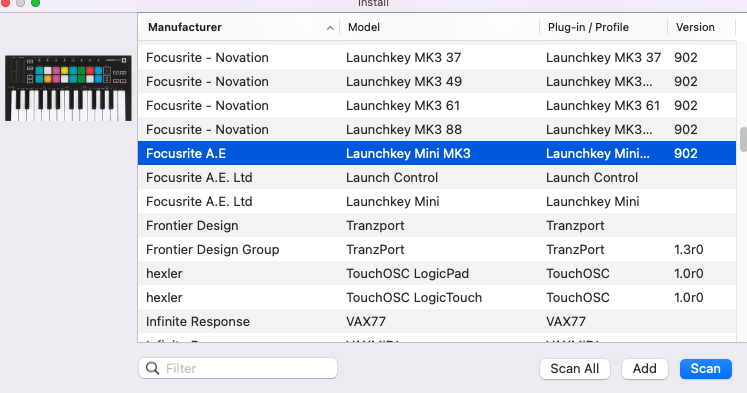The image size is (747, 393).
Task: Sort by Plug-in / Profile column header
Action: click(x=588, y=27)
